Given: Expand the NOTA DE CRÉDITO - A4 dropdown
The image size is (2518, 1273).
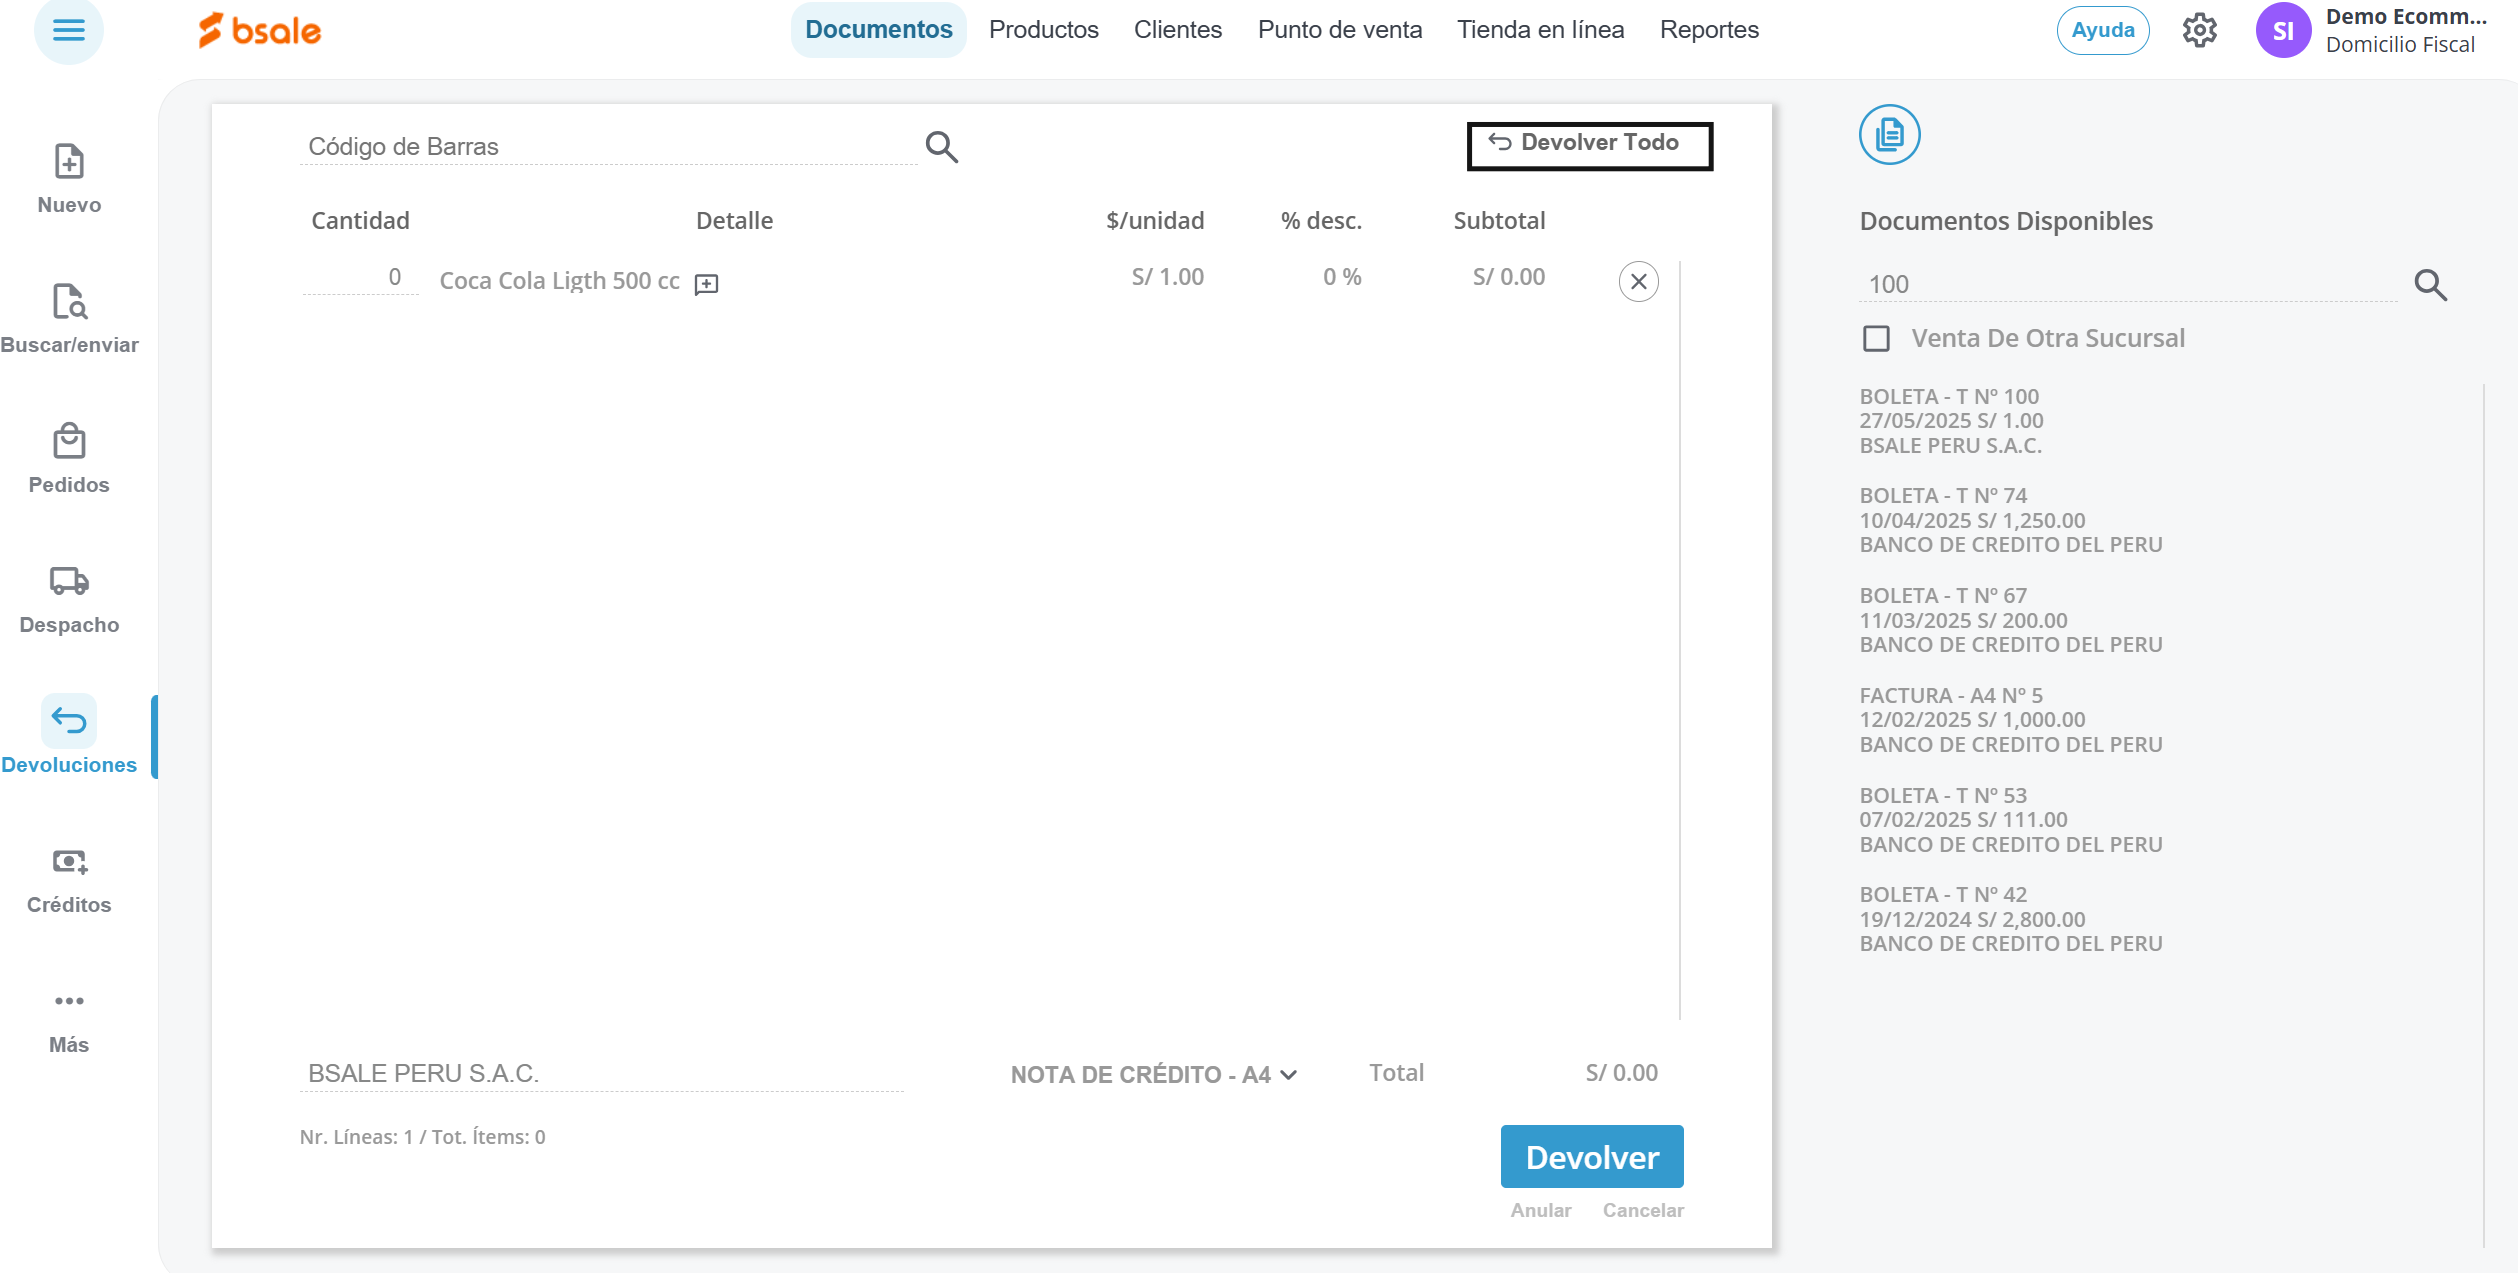Looking at the screenshot, I should pos(1153,1074).
